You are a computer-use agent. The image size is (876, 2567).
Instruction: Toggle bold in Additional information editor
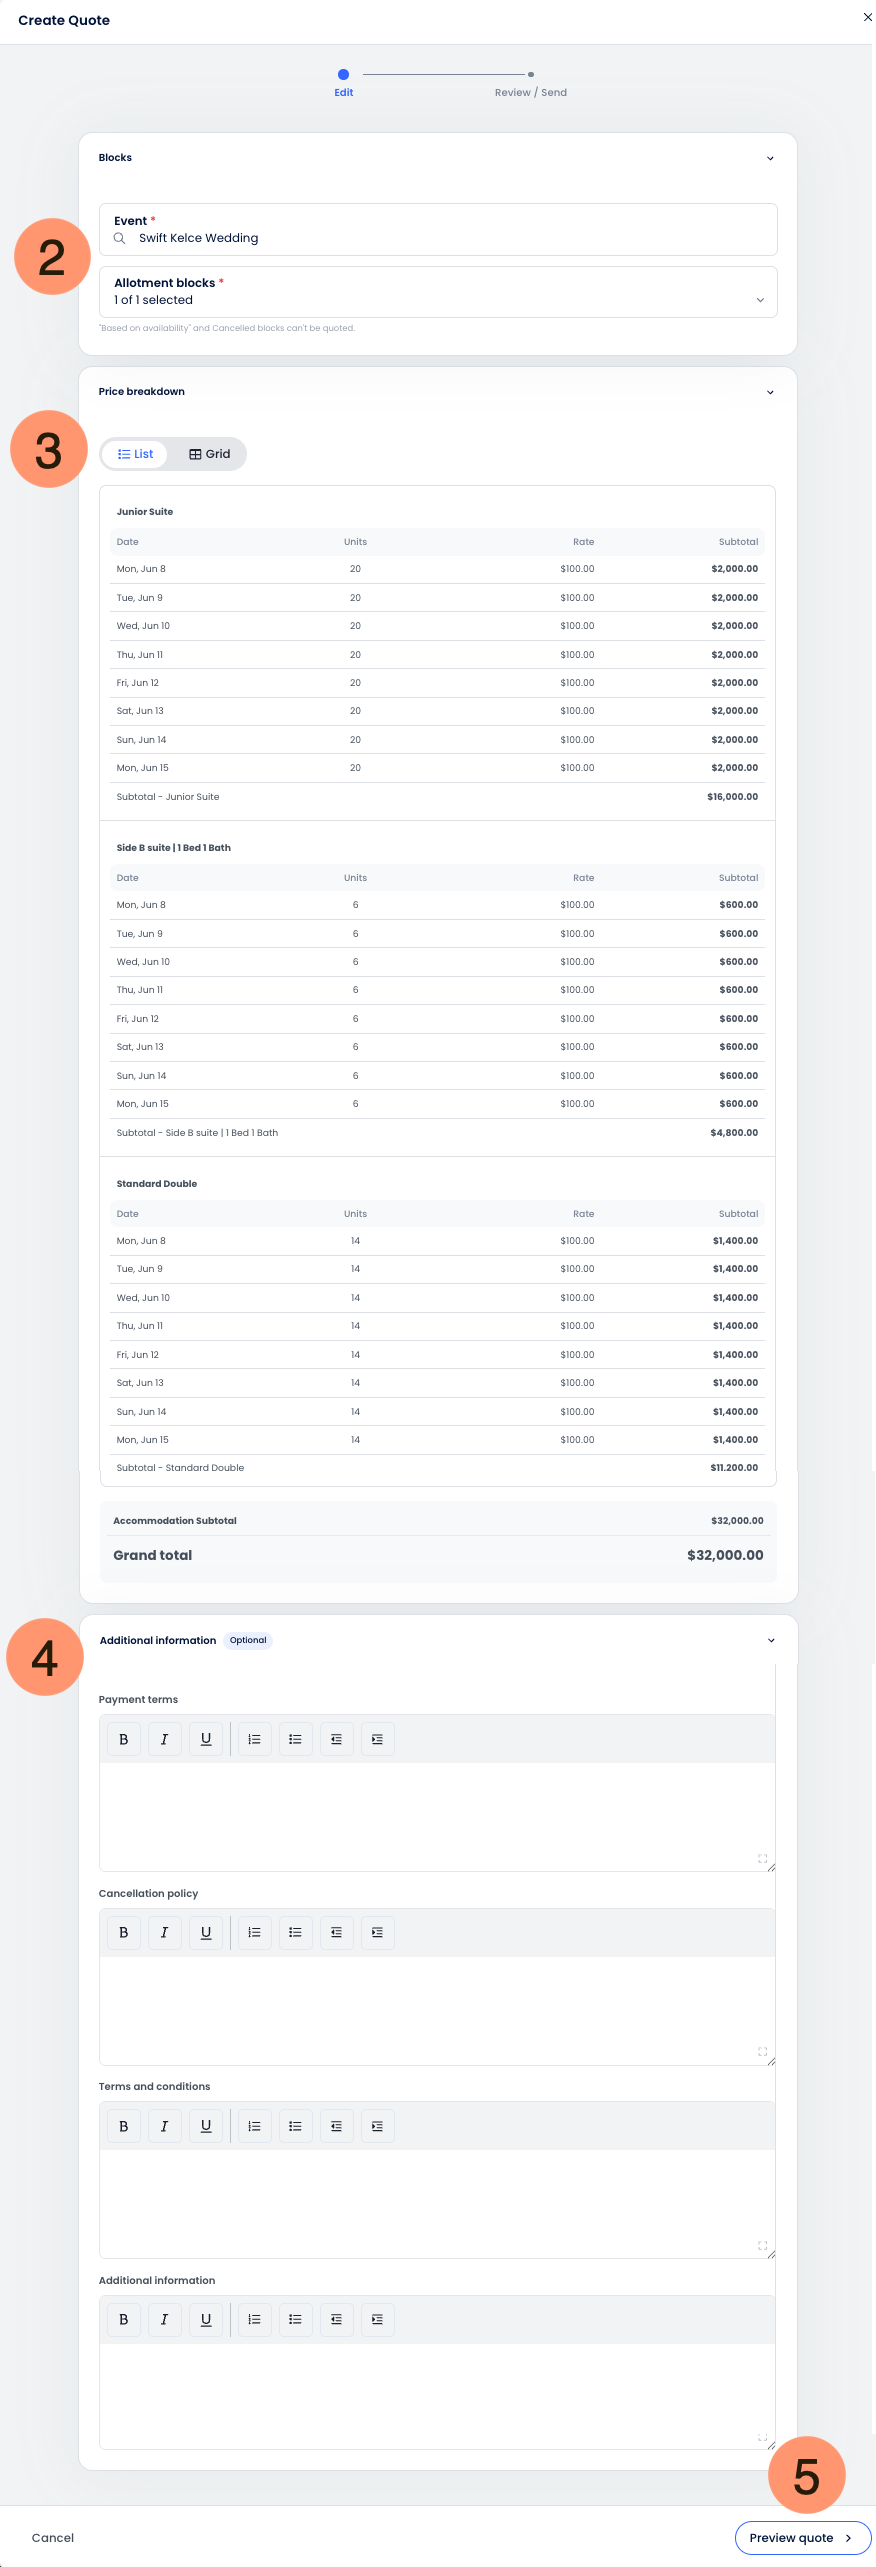124,2319
